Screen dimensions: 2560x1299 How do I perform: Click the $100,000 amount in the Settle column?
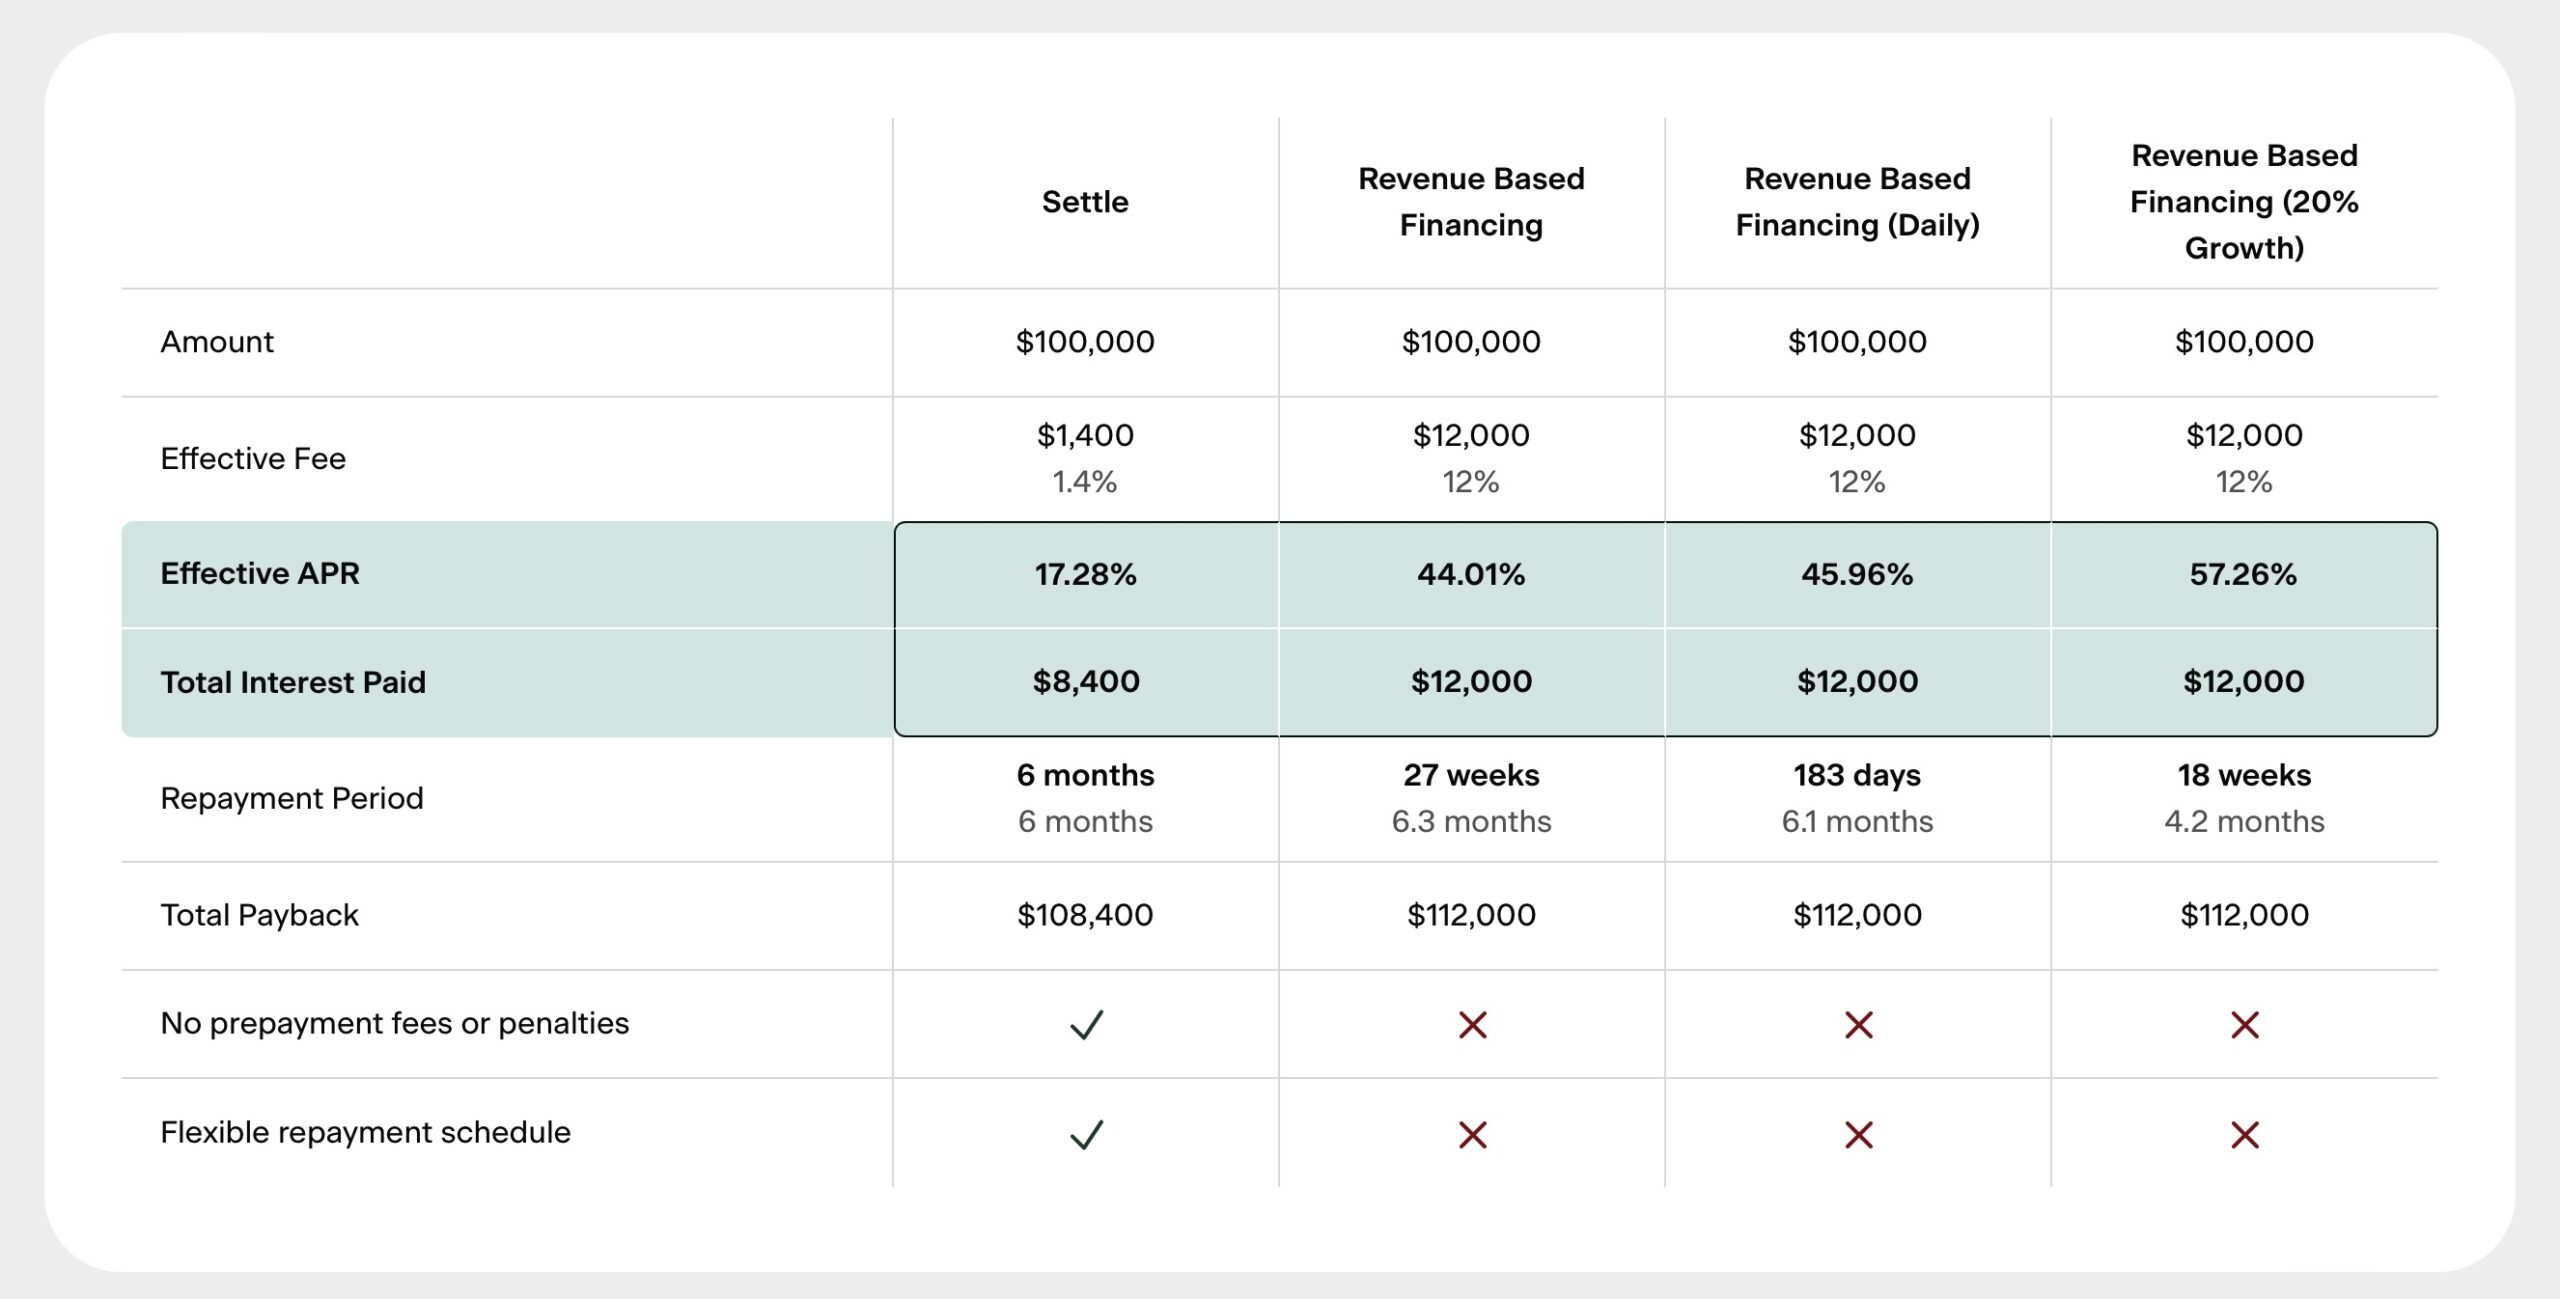tap(1085, 342)
